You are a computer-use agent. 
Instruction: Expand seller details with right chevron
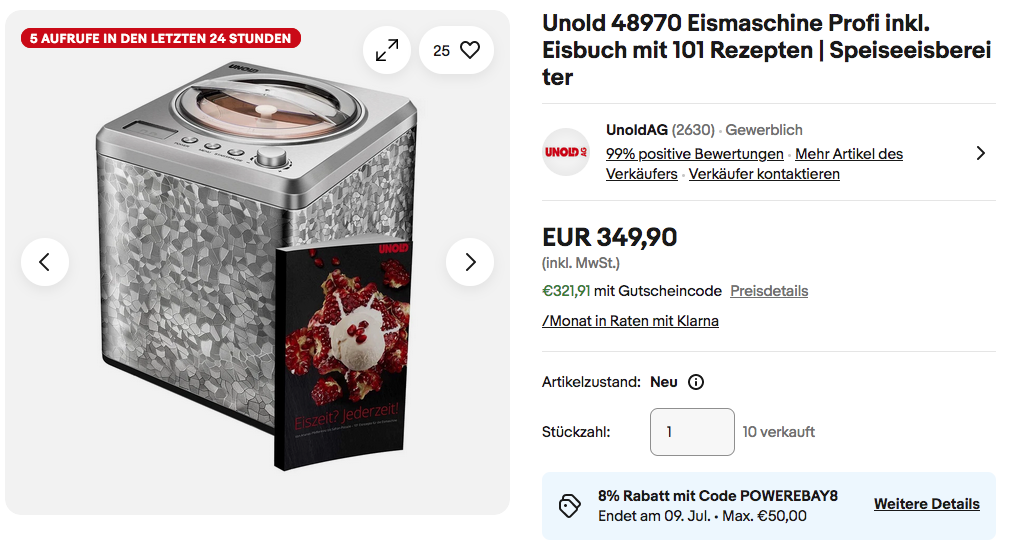click(980, 153)
